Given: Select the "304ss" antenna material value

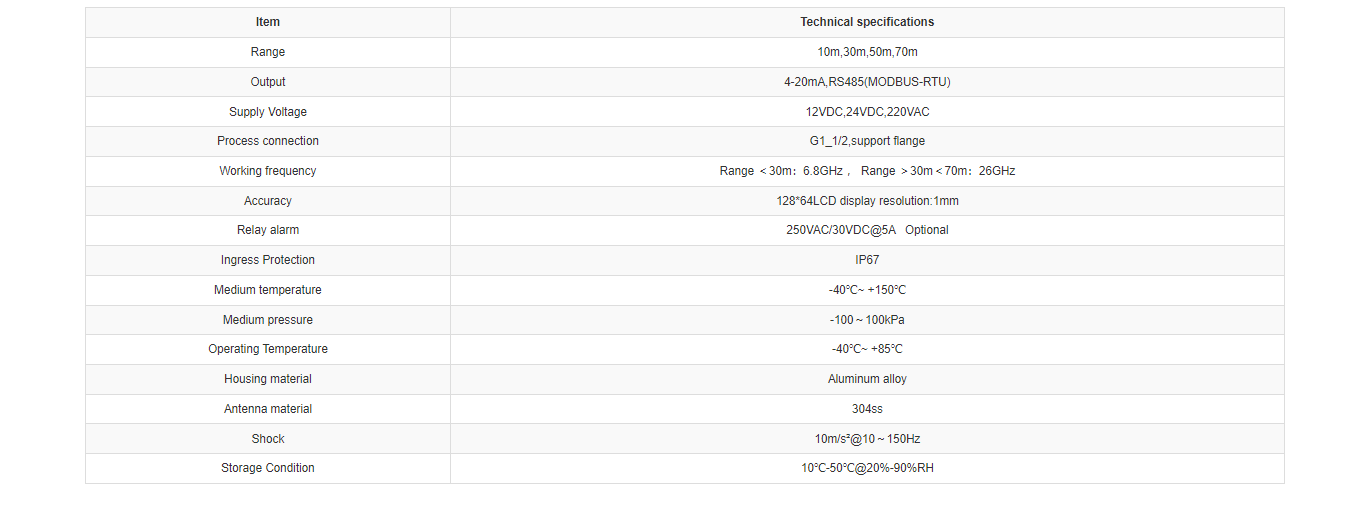Looking at the screenshot, I should coord(867,409).
